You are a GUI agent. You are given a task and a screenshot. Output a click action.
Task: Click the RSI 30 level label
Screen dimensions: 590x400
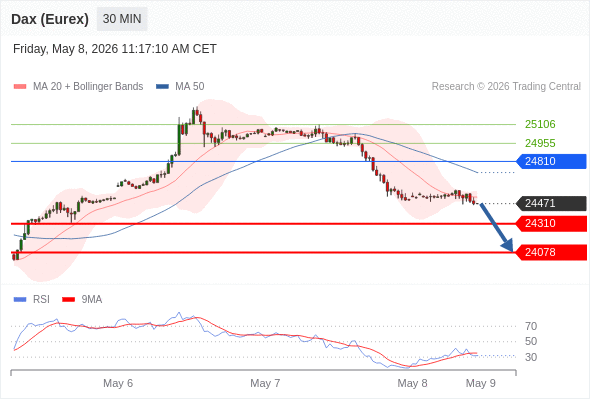click(x=531, y=357)
